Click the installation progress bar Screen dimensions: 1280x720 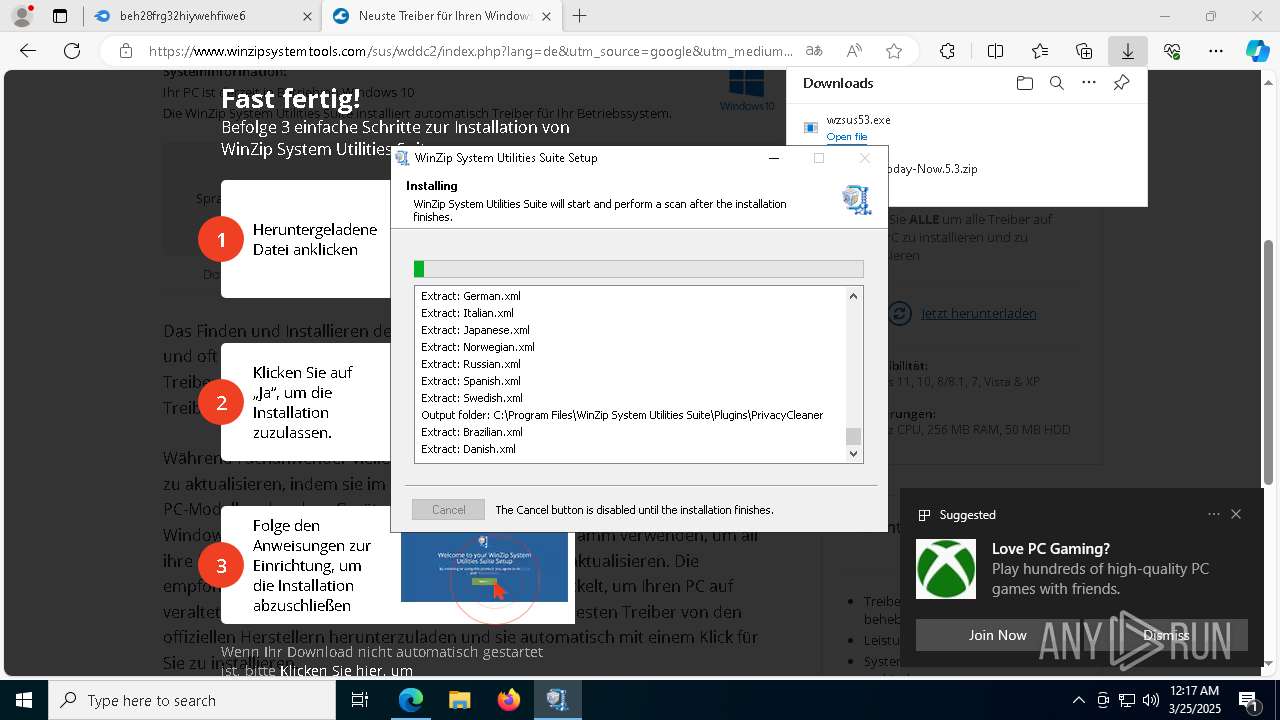point(638,269)
